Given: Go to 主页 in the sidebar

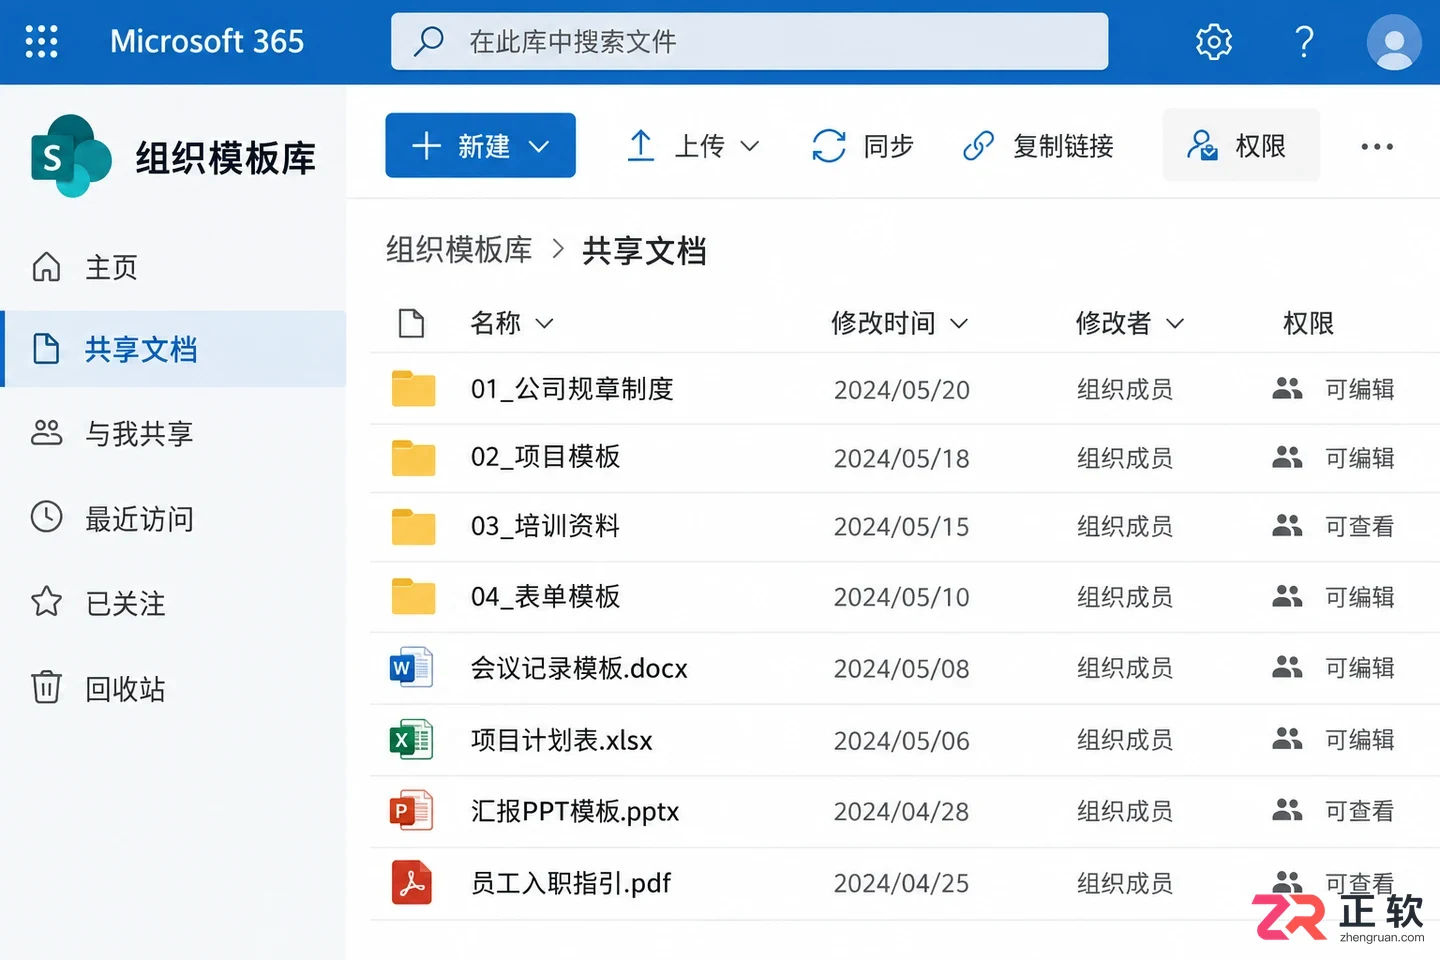Looking at the screenshot, I should point(175,267).
